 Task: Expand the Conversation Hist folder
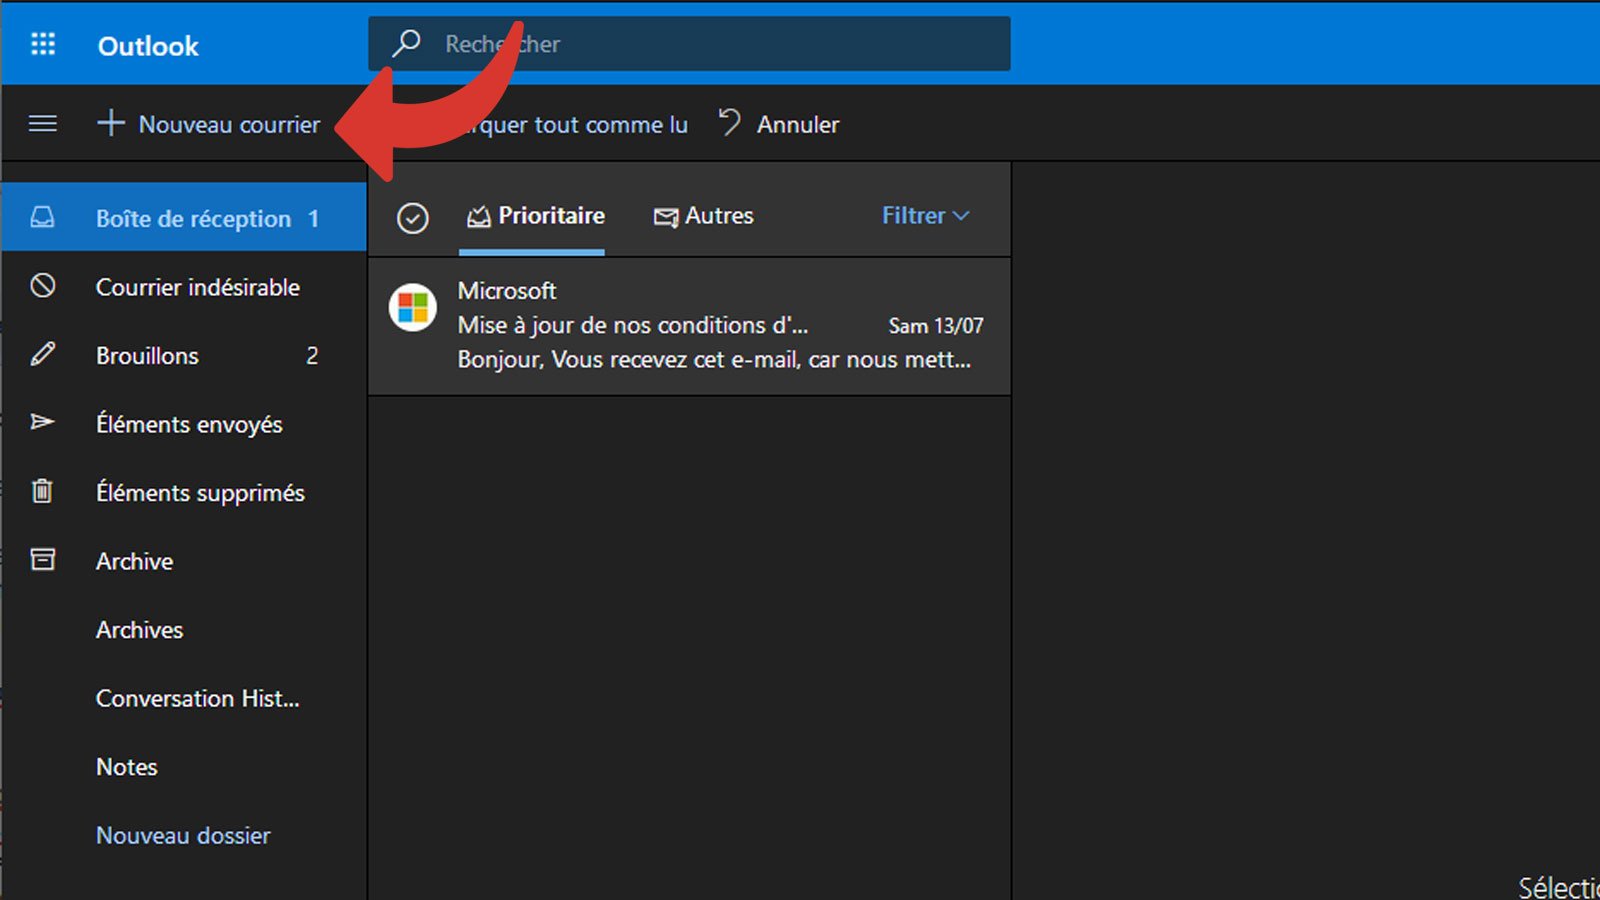click(x=197, y=698)
